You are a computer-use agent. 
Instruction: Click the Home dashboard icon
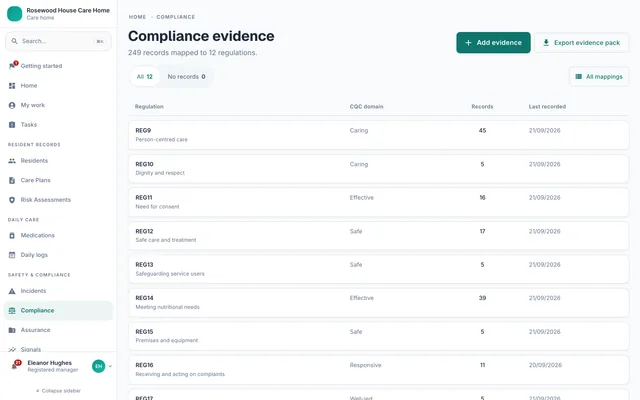[x=12, y=86]
